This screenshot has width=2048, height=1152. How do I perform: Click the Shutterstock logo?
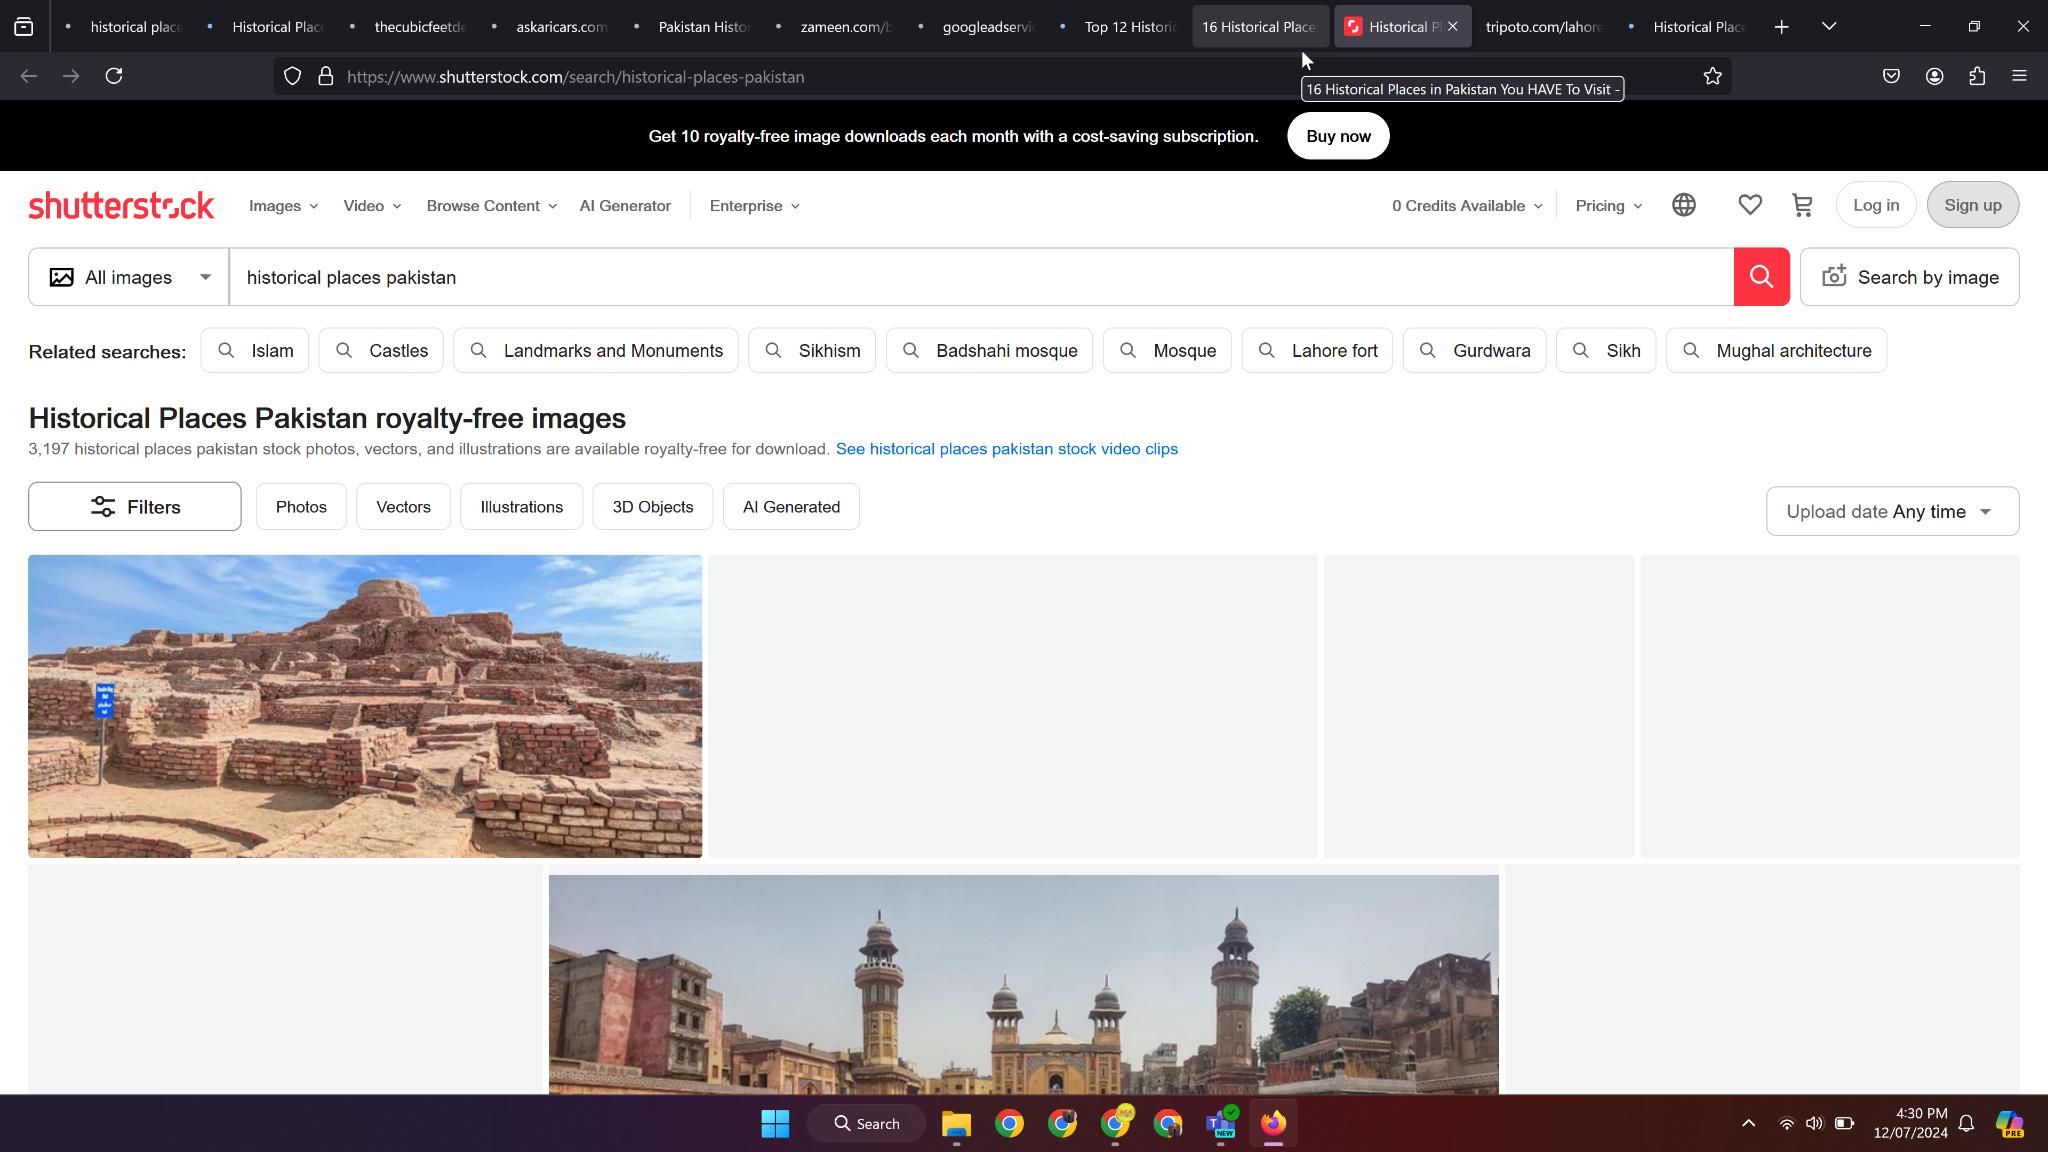click(121, 205)
